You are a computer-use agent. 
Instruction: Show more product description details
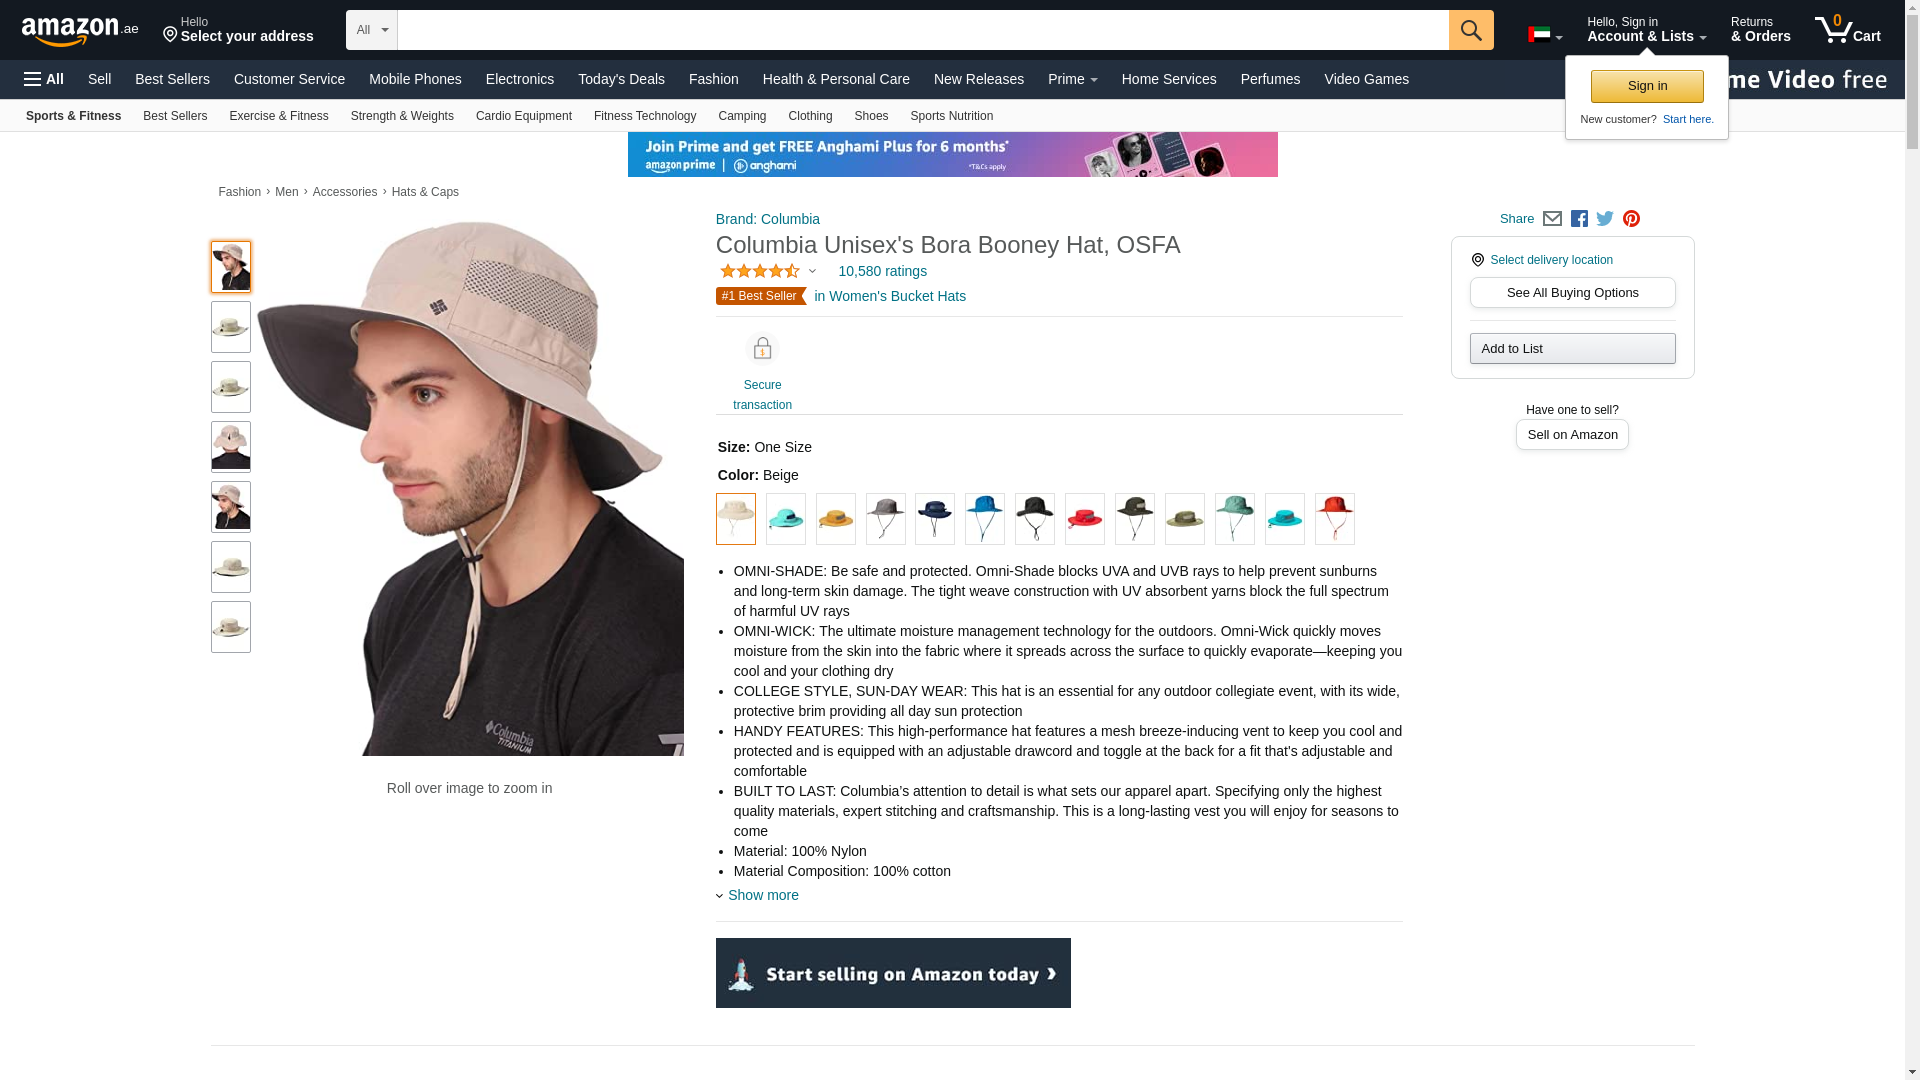762,895
